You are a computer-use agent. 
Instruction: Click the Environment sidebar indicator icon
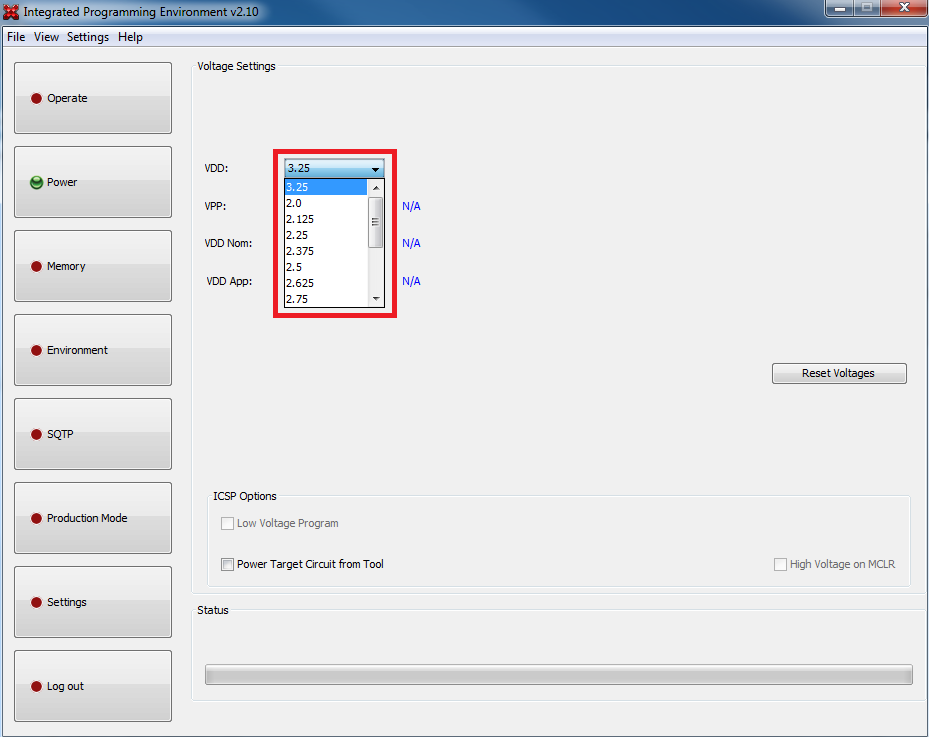point(36,350)
